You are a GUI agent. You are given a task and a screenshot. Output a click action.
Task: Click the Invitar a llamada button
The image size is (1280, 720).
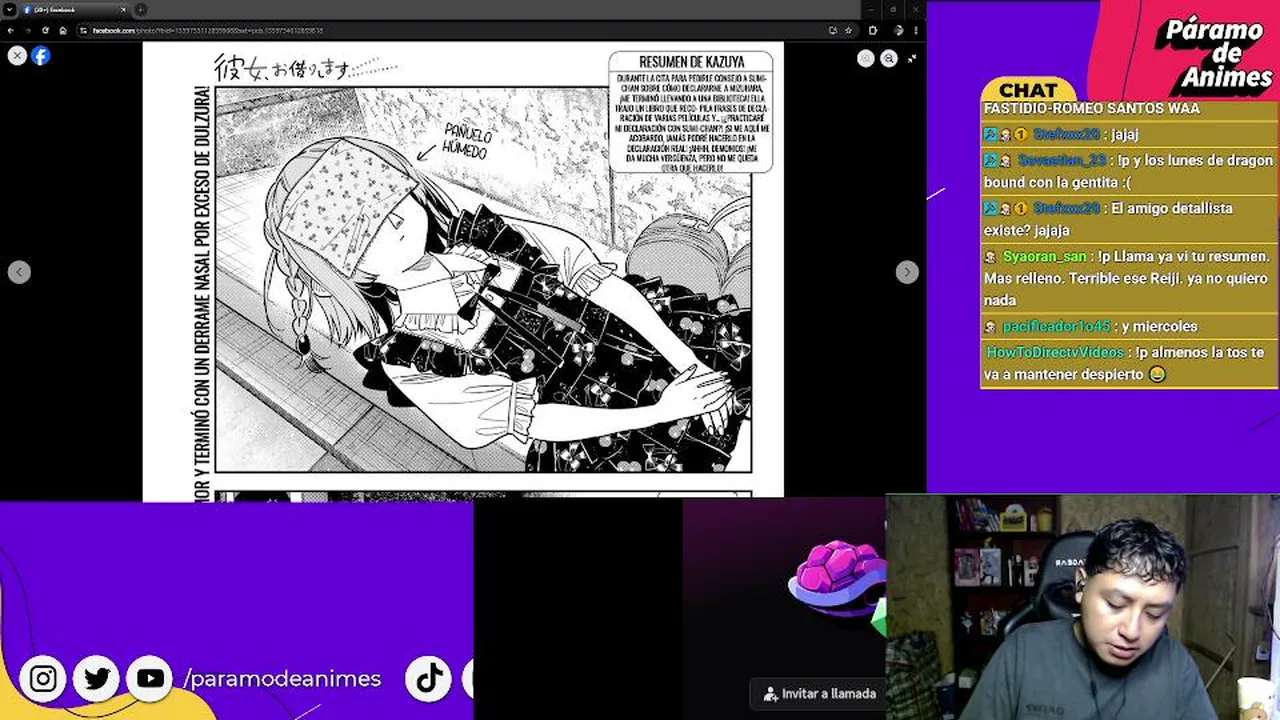tap(819, 693)
